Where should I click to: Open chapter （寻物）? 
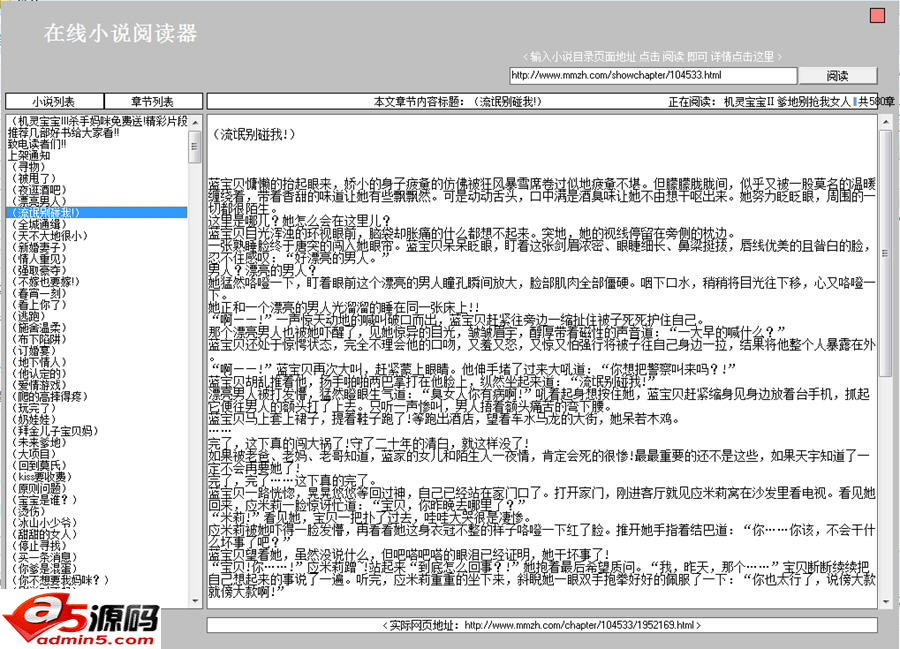(x=28, y=167)
